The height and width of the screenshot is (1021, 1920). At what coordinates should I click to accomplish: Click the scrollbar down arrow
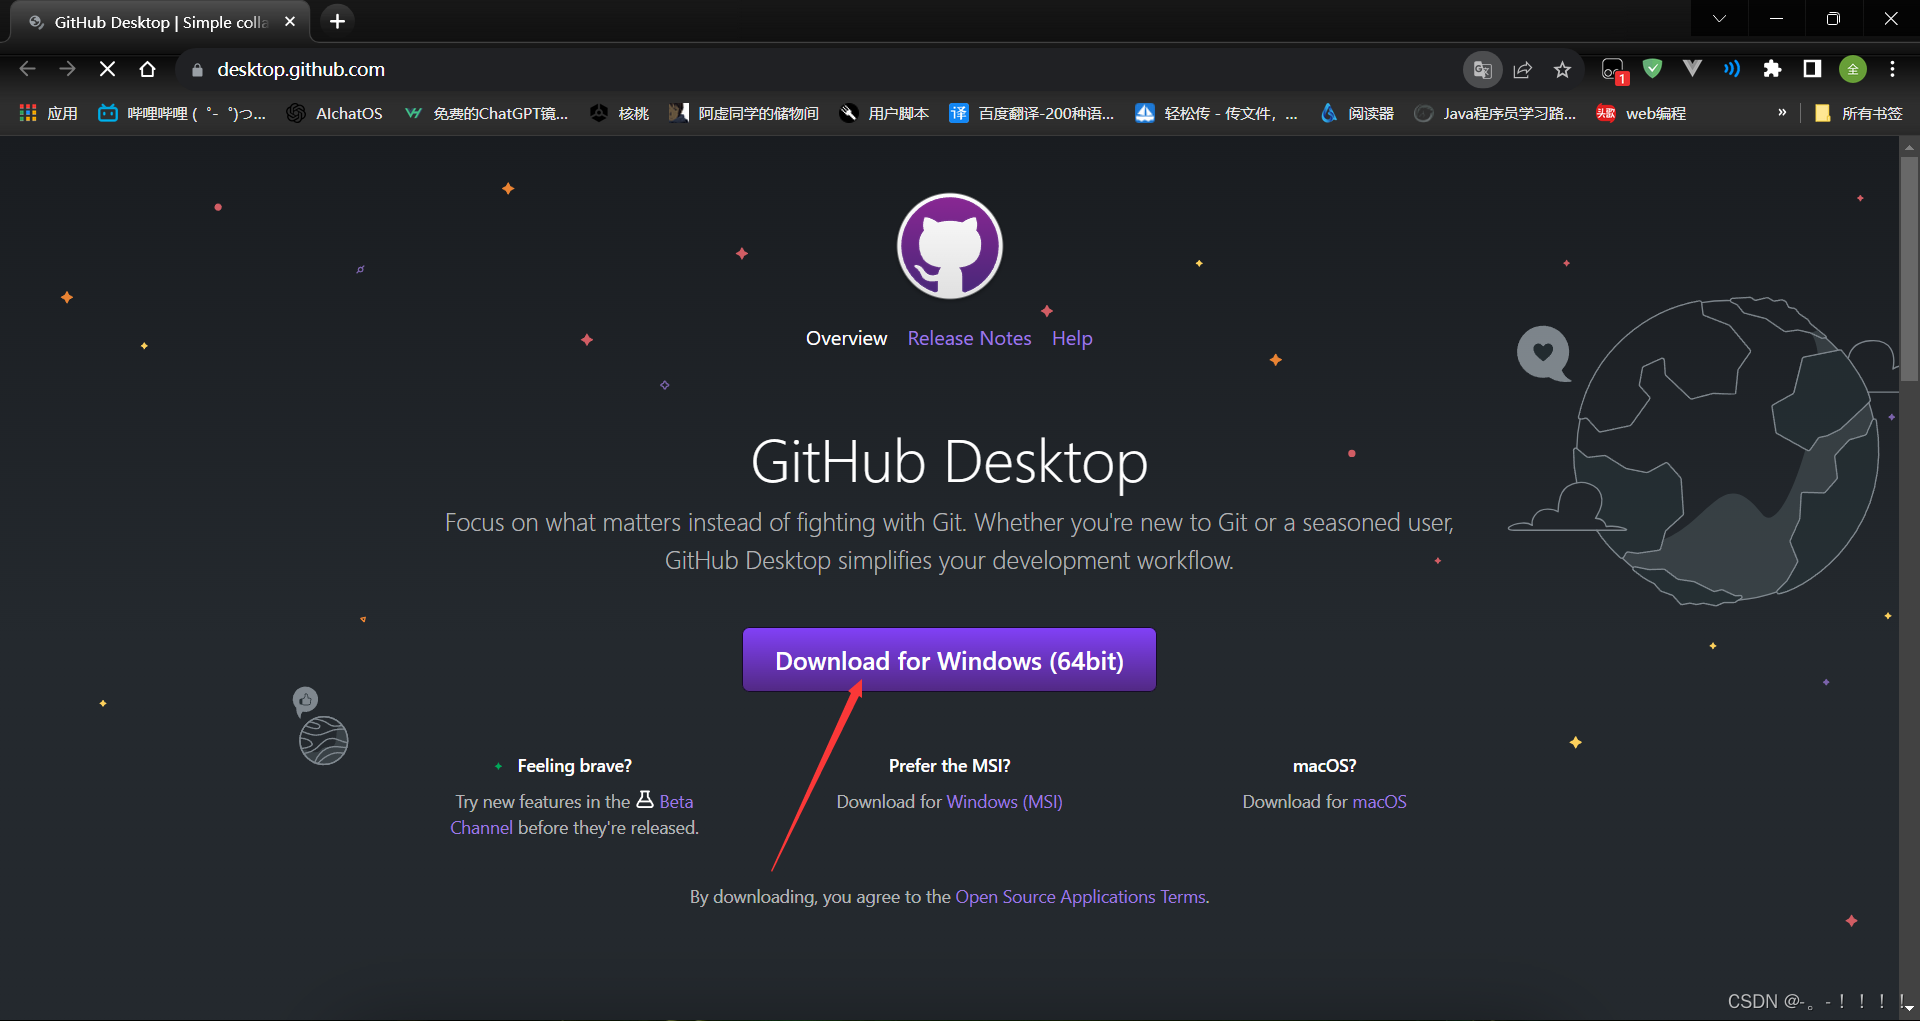pyautogui.click(x=1909, y=1008)
